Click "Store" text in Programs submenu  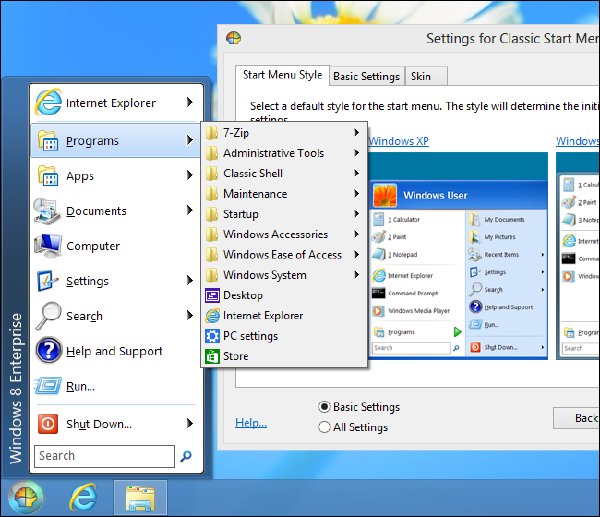(x=236, y=356)
